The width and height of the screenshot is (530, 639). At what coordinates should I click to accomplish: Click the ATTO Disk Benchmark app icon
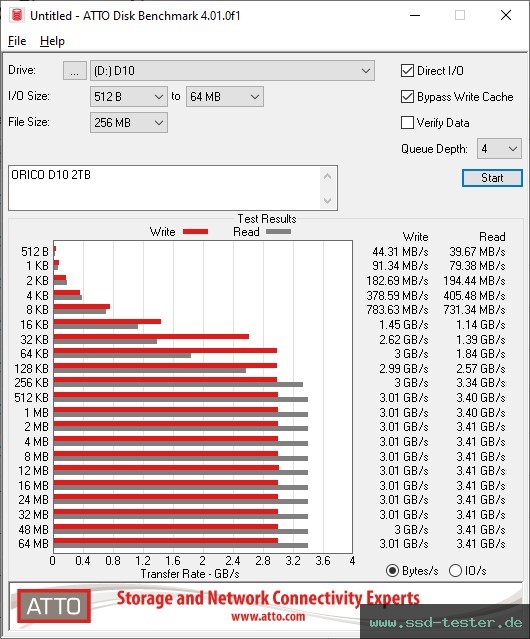click(17, 15)
